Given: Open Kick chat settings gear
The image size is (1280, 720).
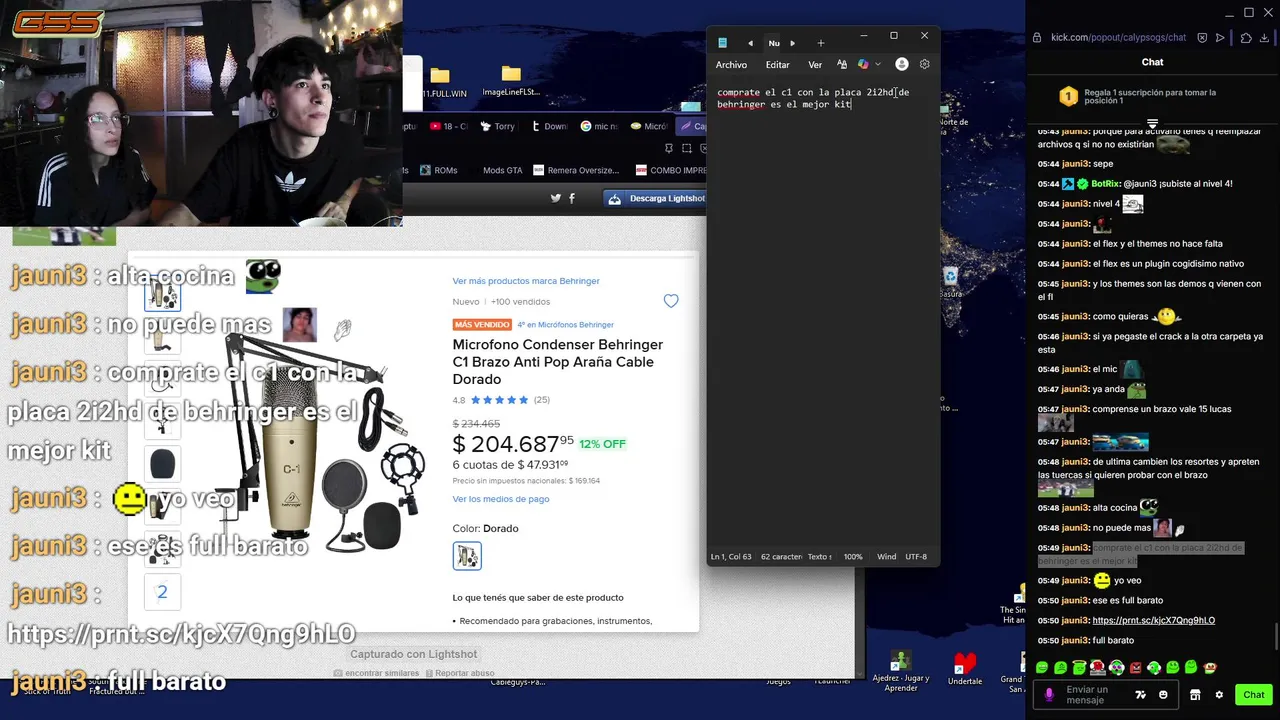Looking at the screenshot, I should [x=1219, y=695].
